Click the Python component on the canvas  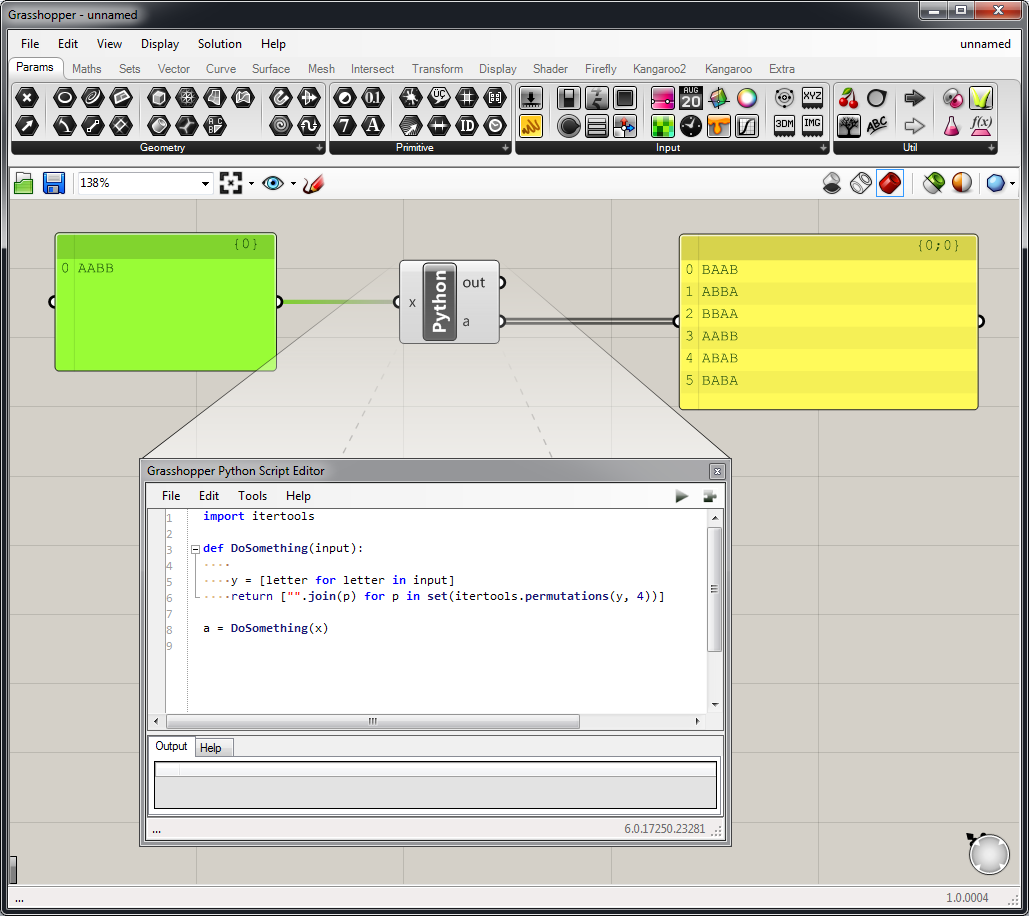pos(440,302)
